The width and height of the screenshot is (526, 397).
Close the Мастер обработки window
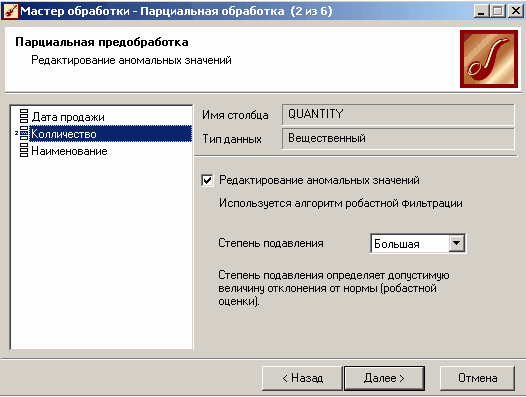point(515,11)
